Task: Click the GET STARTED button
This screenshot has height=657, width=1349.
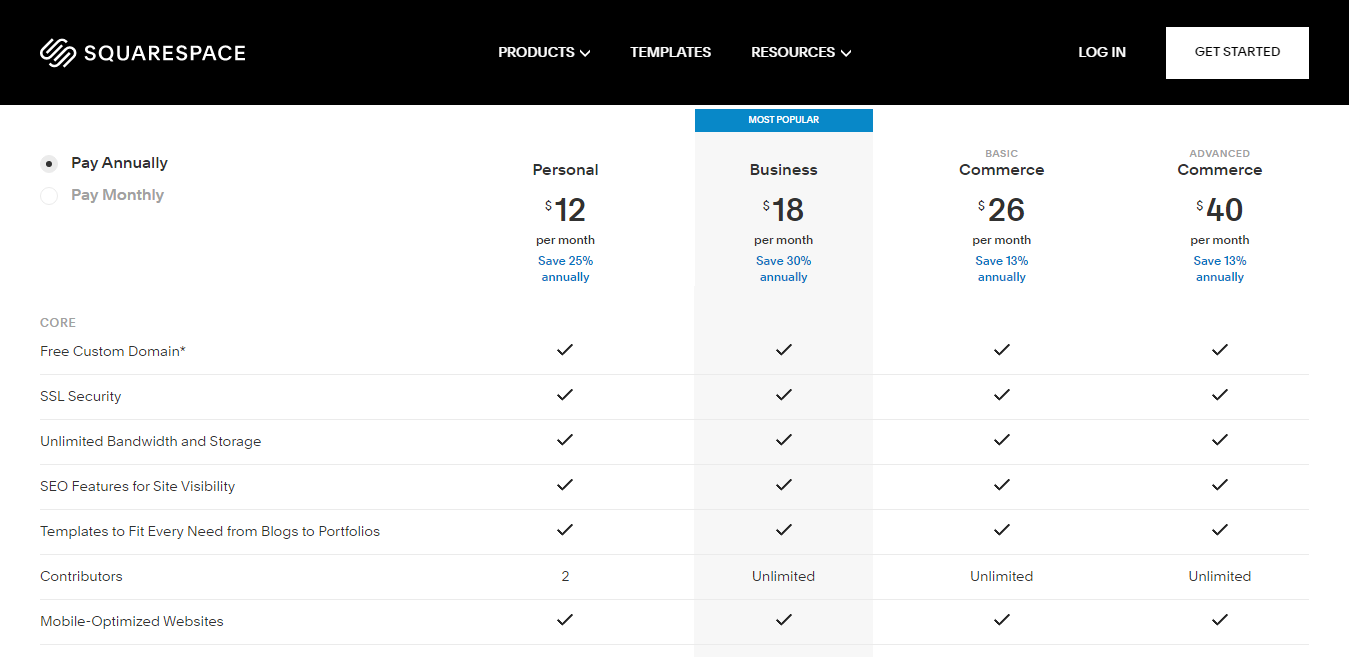Action: click(1237, 52)
